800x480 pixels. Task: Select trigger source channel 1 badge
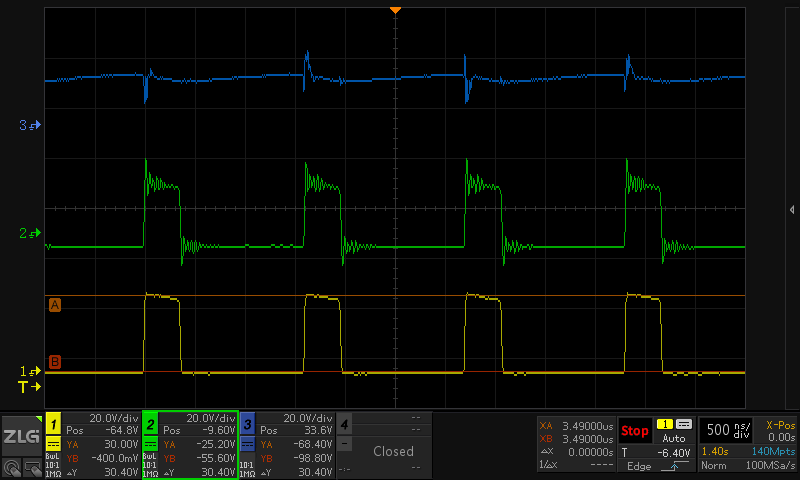click(x=665, y=424)
